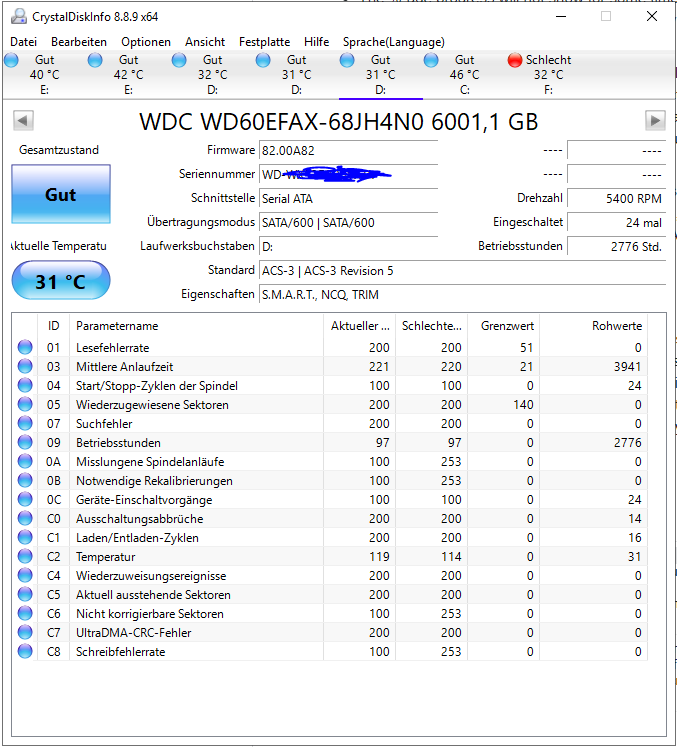Click the Standard ACS-3 field

[462, 271]
